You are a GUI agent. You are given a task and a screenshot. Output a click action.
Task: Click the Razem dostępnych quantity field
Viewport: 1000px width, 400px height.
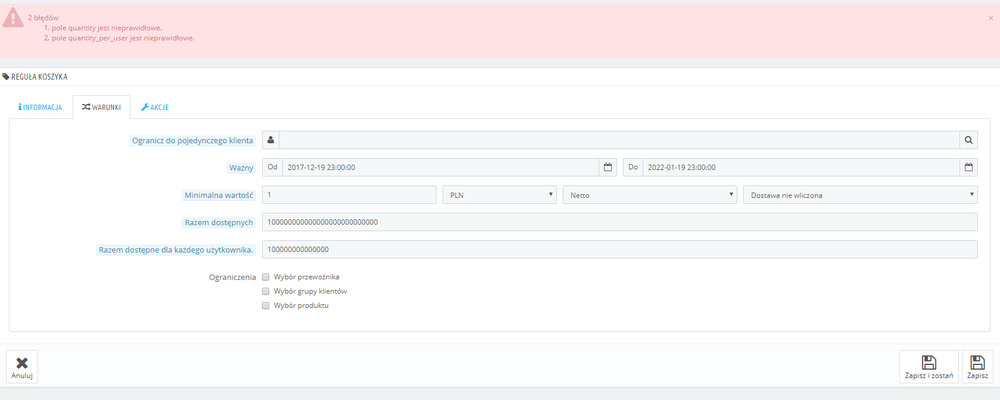pos(619,222)
